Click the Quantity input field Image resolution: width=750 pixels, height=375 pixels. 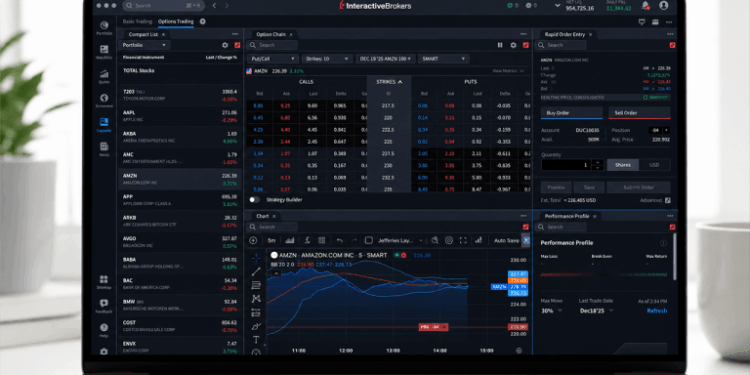567,165
